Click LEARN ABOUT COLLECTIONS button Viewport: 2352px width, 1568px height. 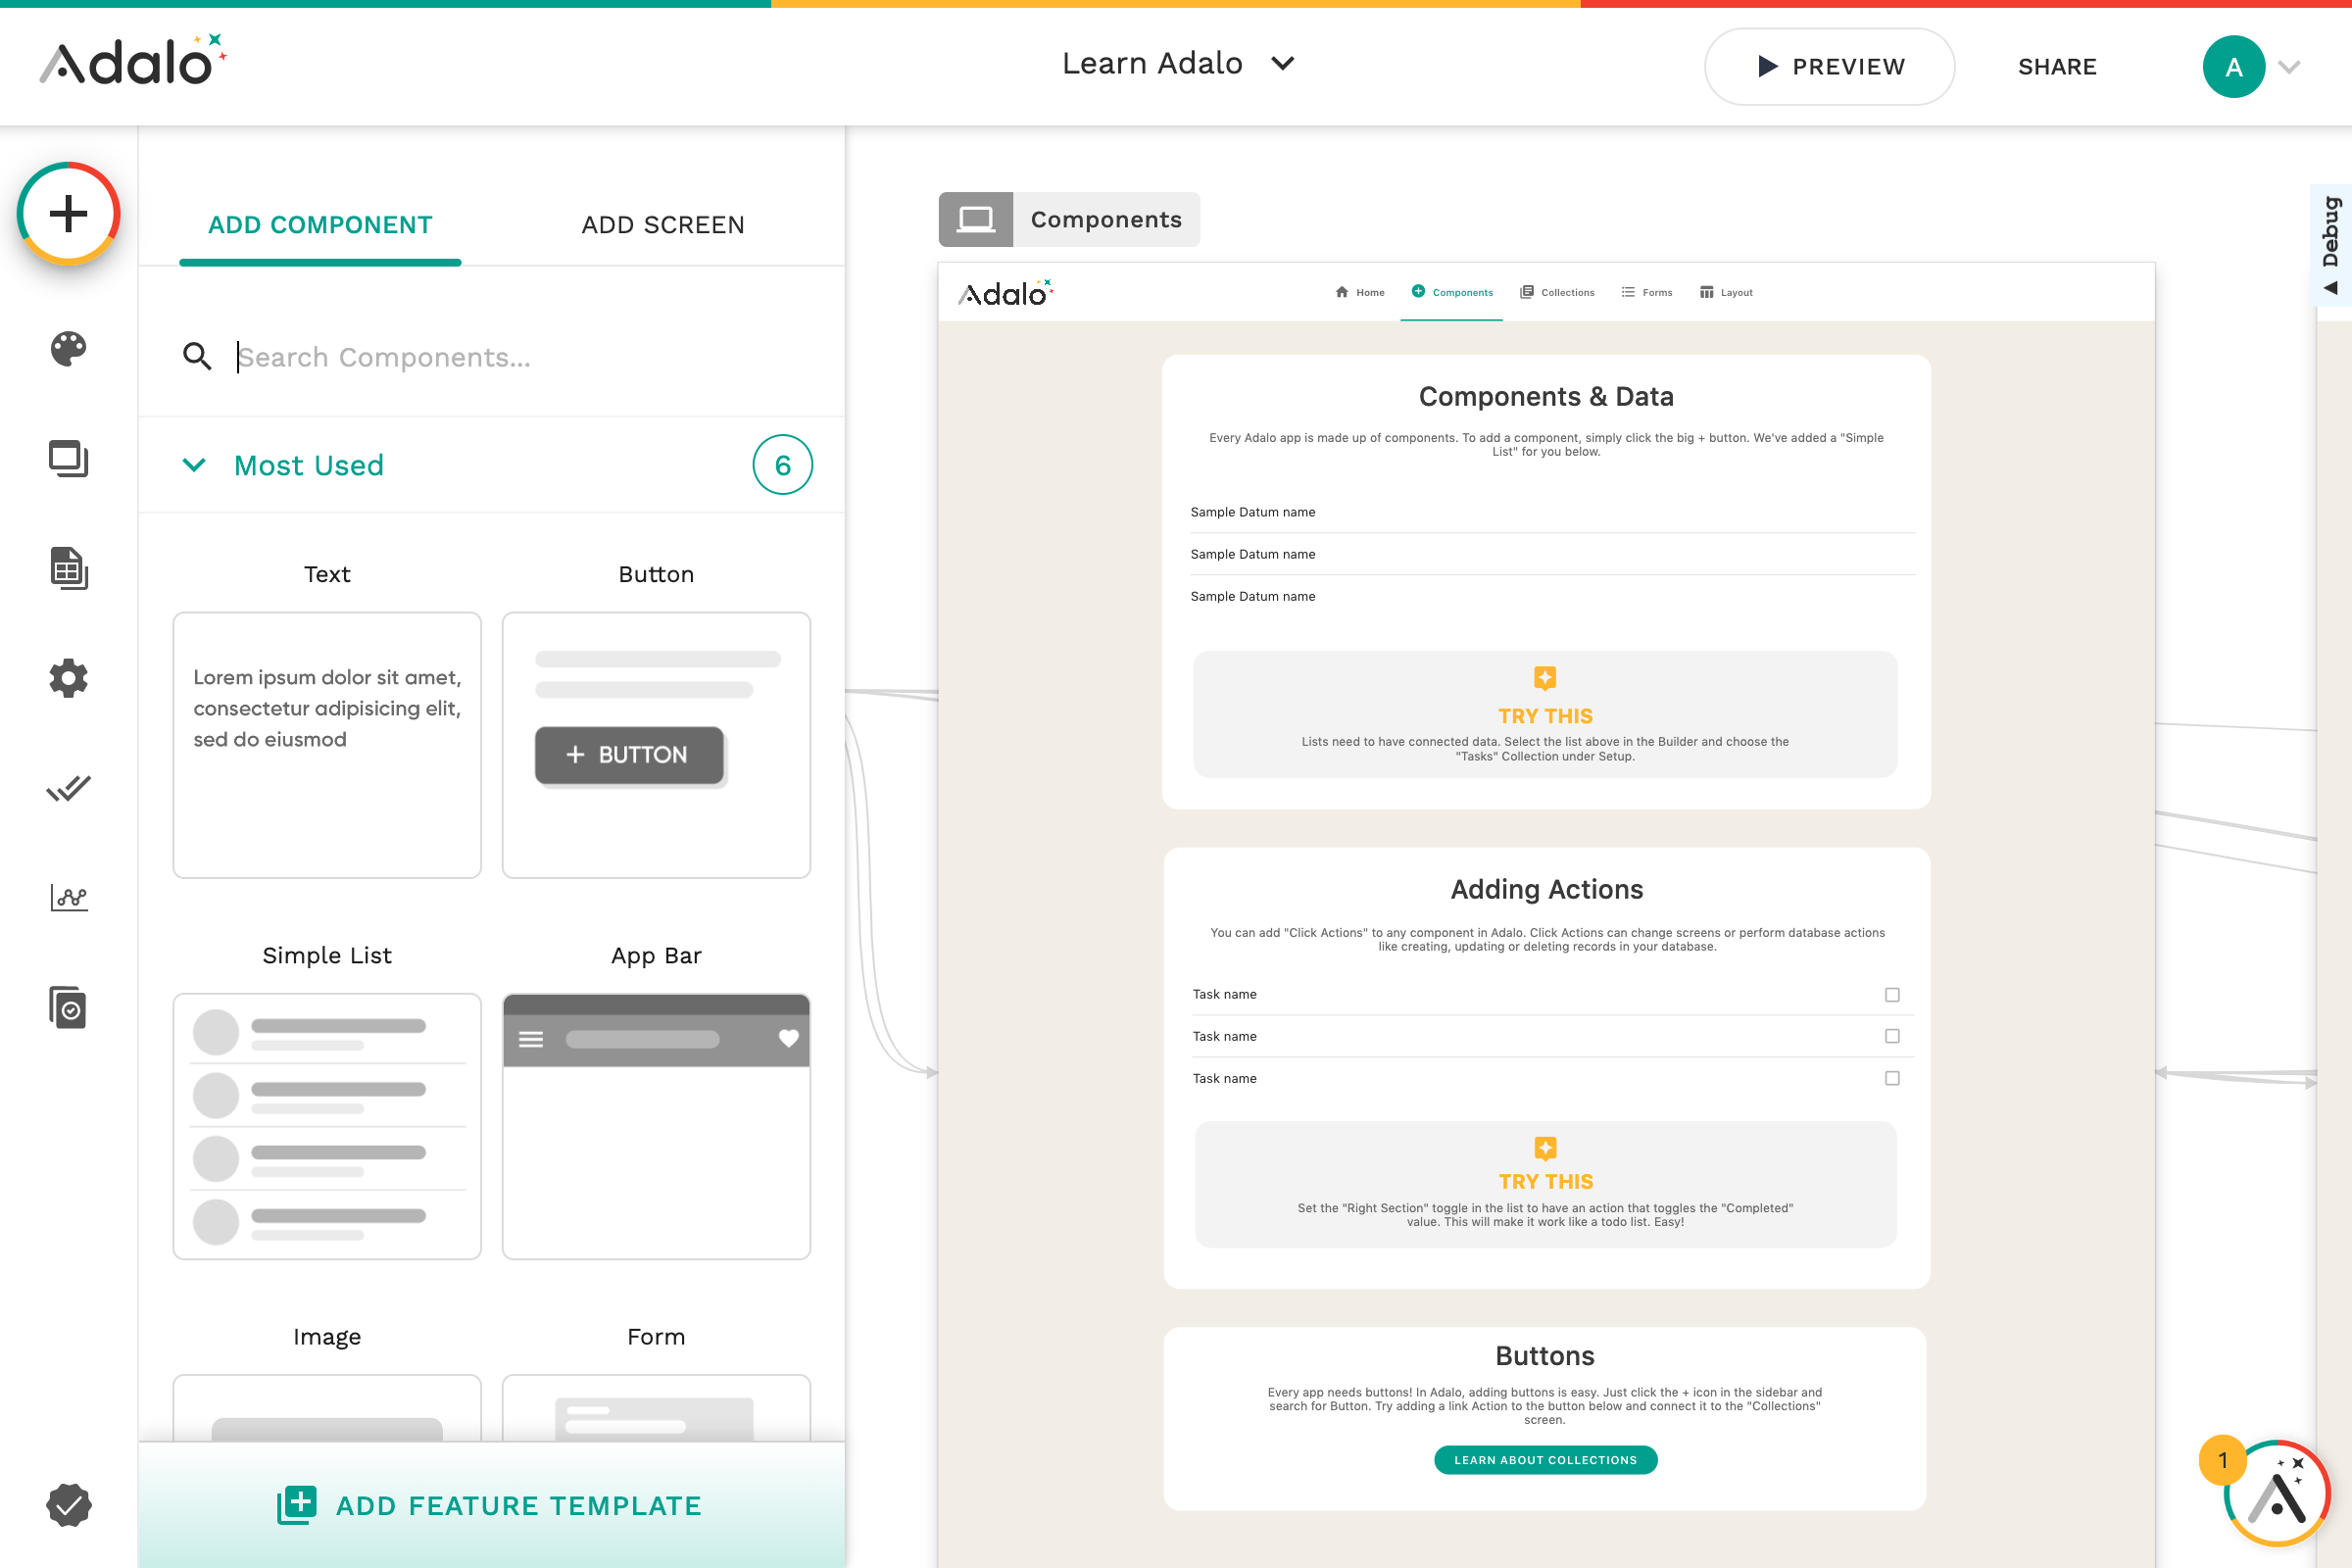(1545, 1459)
